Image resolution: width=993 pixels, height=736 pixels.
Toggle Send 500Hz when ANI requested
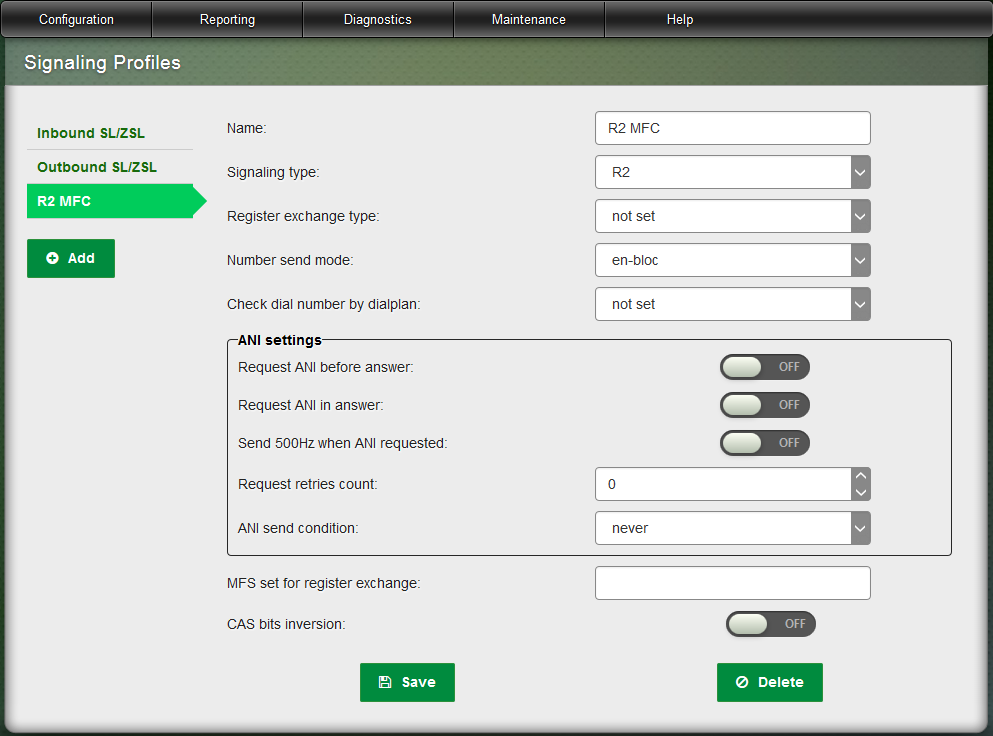764,443
